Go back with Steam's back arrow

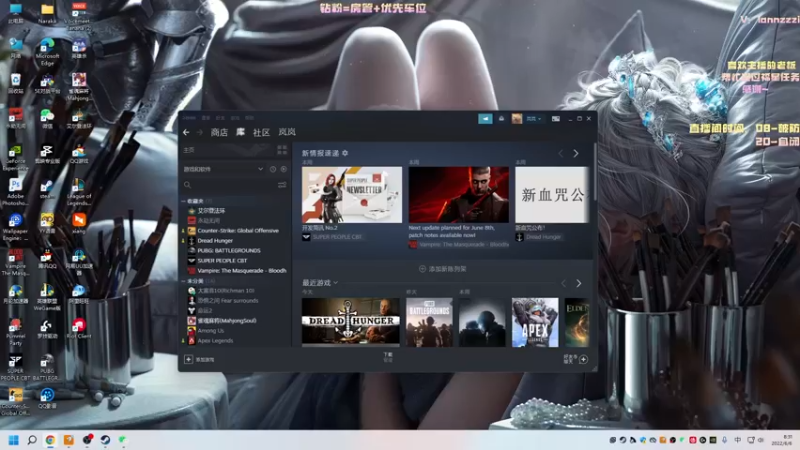186,132
